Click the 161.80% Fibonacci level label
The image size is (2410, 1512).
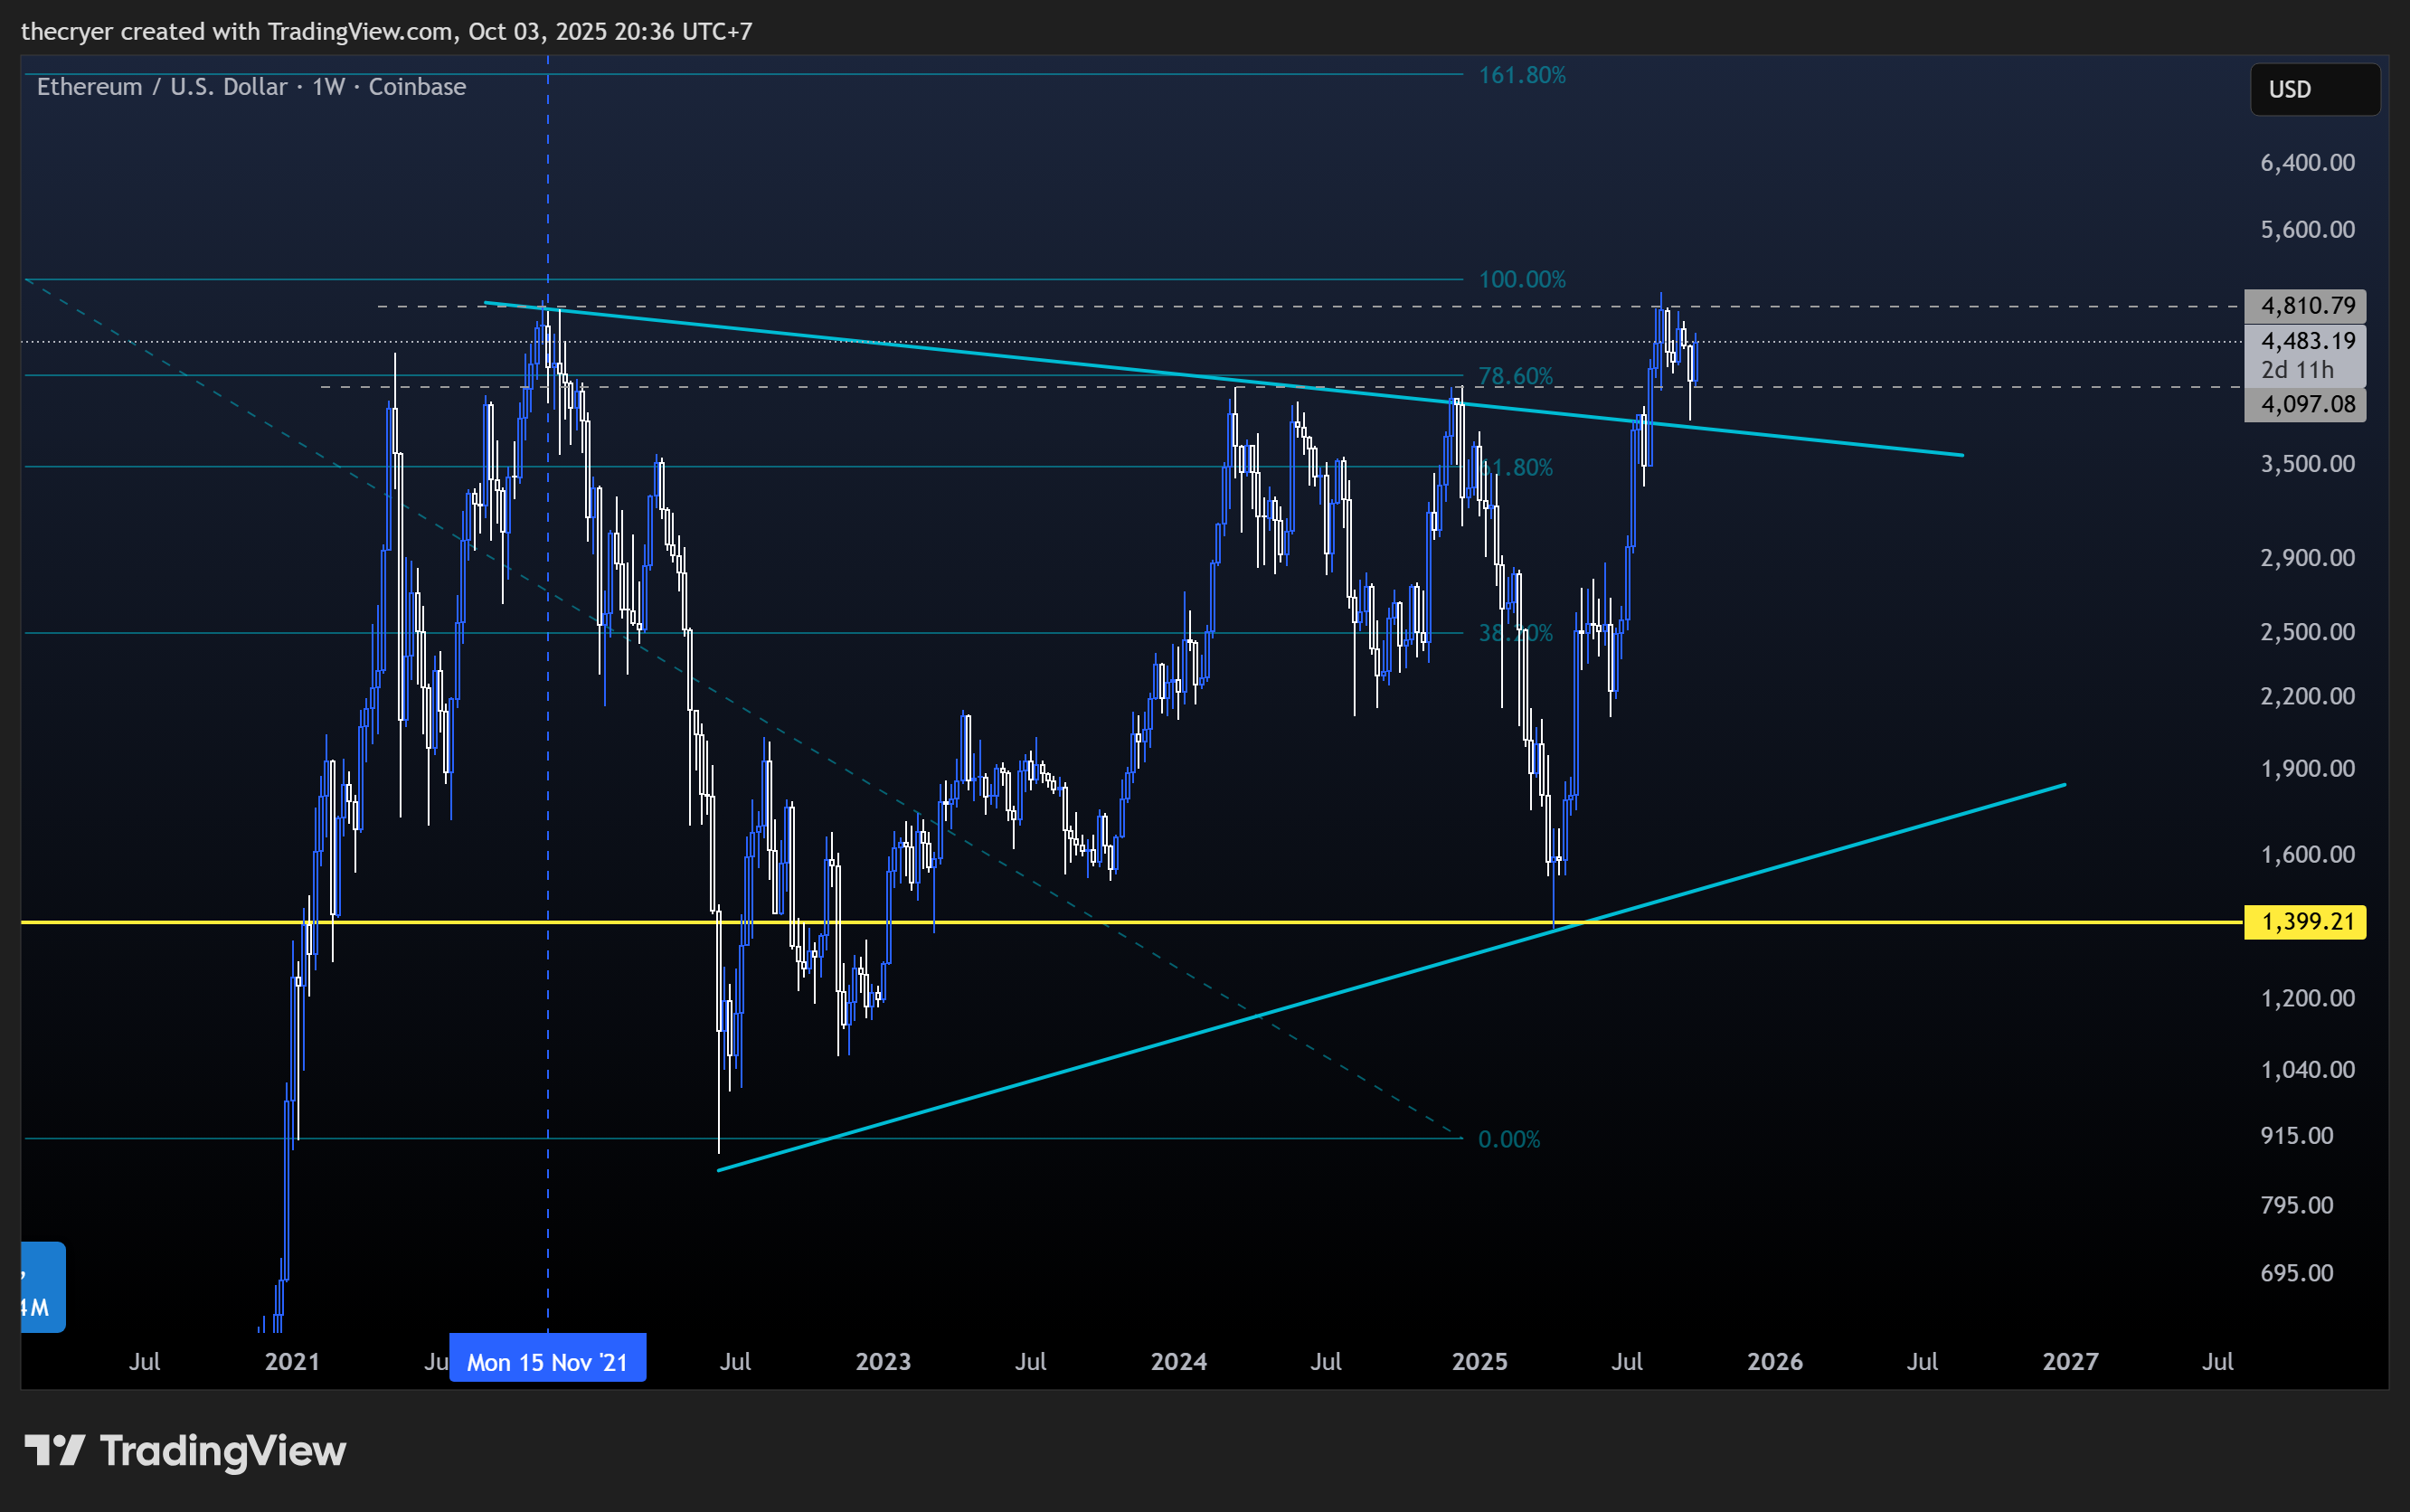point(1522,75)
